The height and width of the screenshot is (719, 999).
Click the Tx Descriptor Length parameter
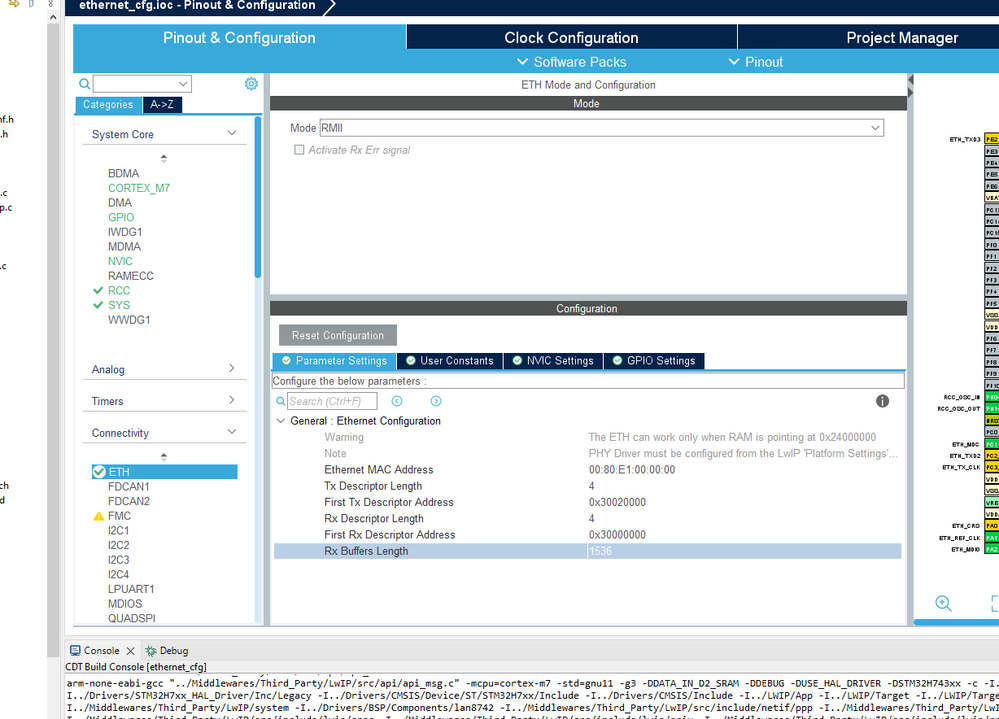tap(373, 486)
